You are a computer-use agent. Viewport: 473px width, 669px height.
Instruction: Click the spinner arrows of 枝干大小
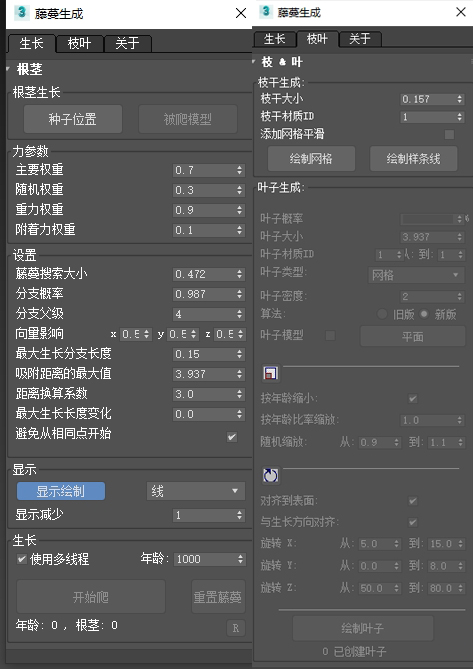pyautogui.click(x=459, y=99)
